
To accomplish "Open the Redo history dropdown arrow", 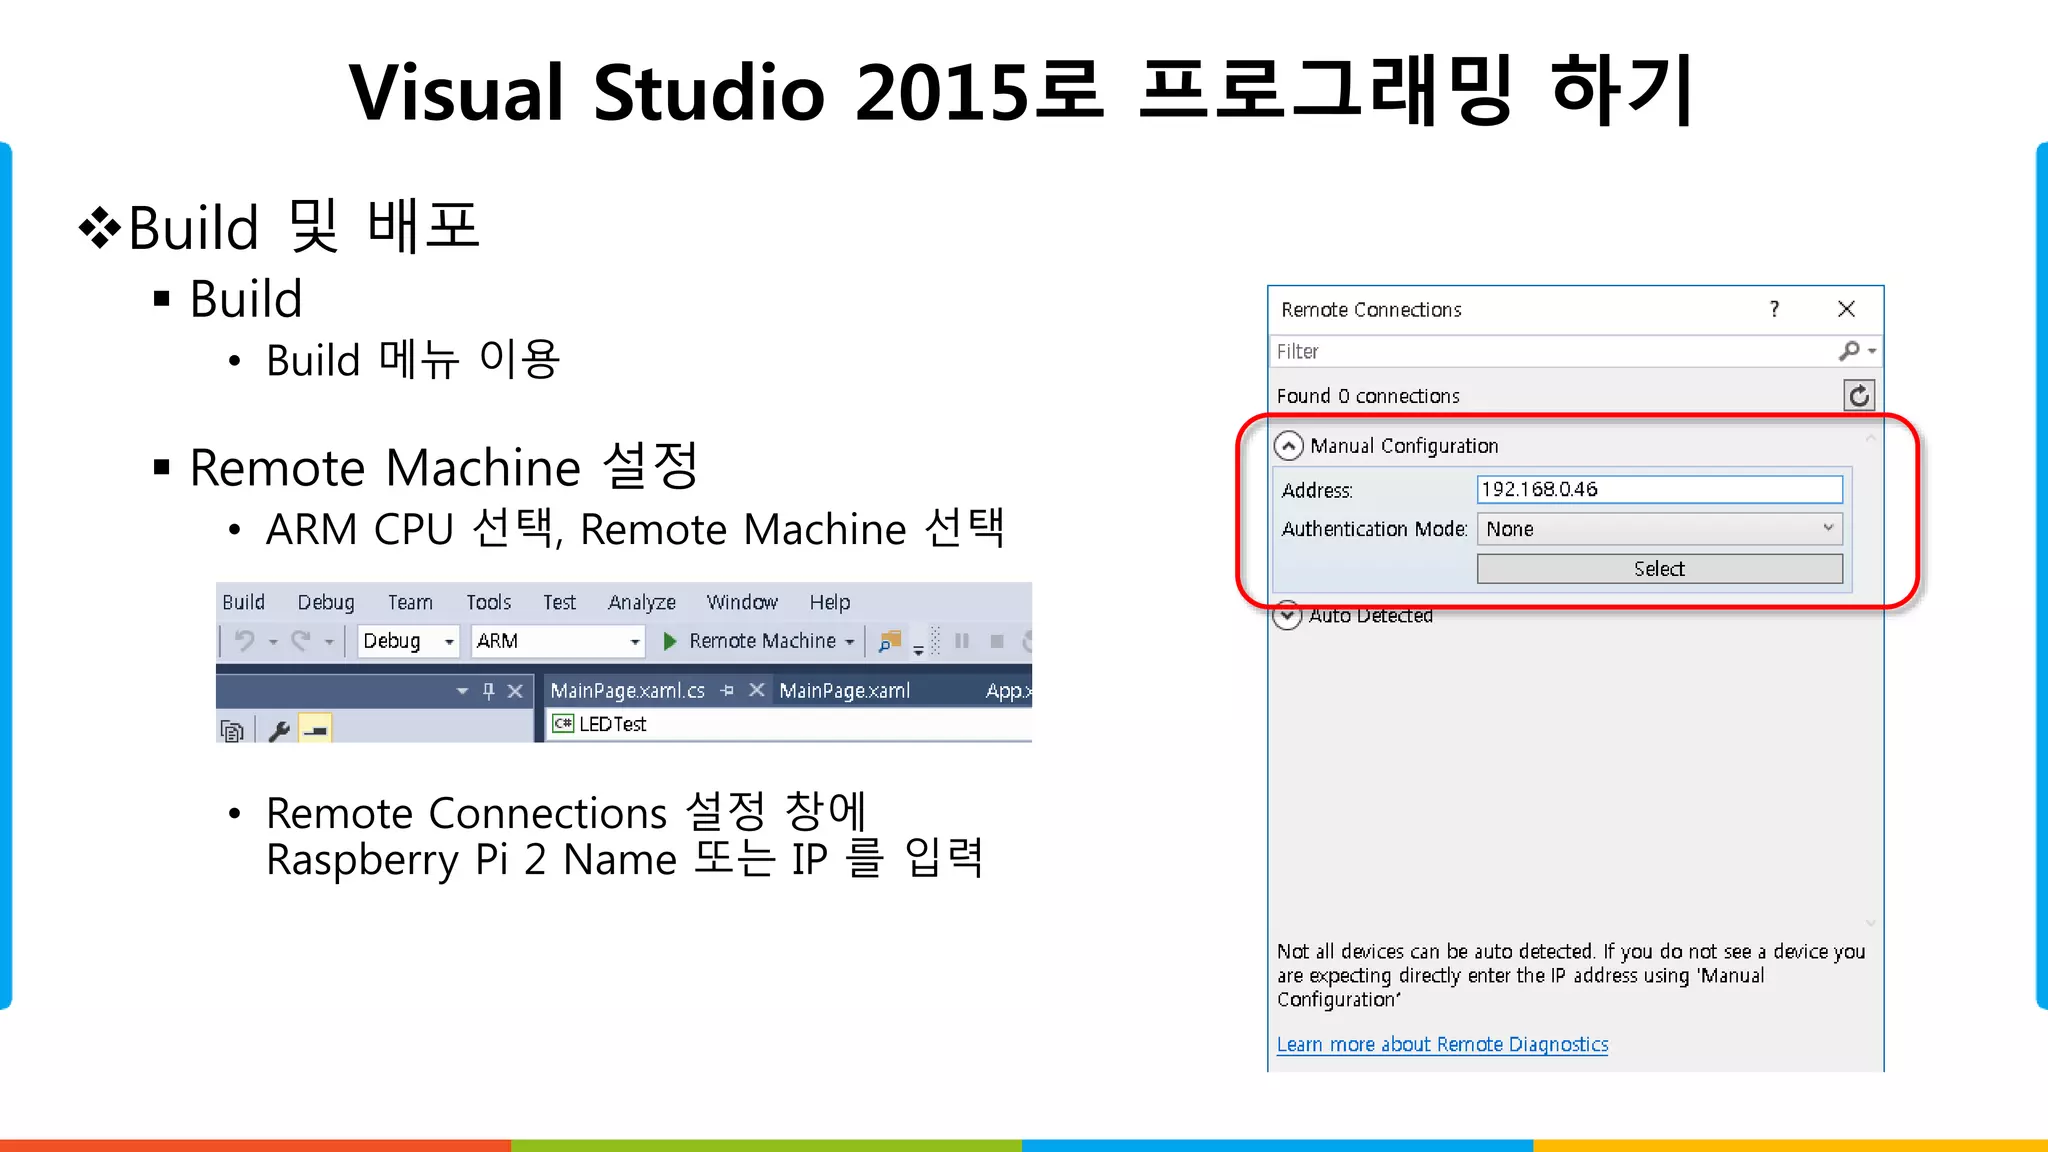I will (328, 642).
